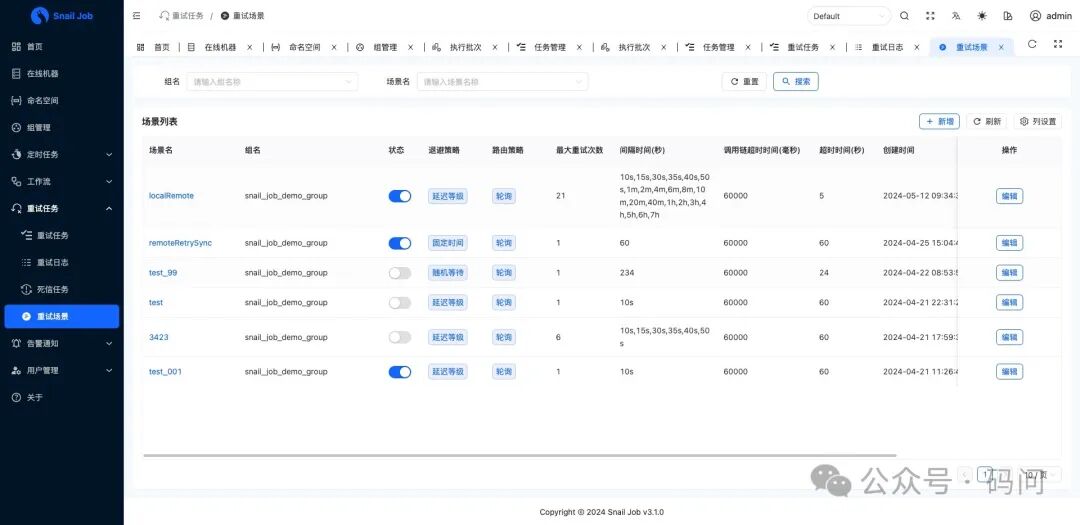The image size is (1080, 525).
Task: Click 编辑 for test_99 row
Action: (x=1009, y=273)
